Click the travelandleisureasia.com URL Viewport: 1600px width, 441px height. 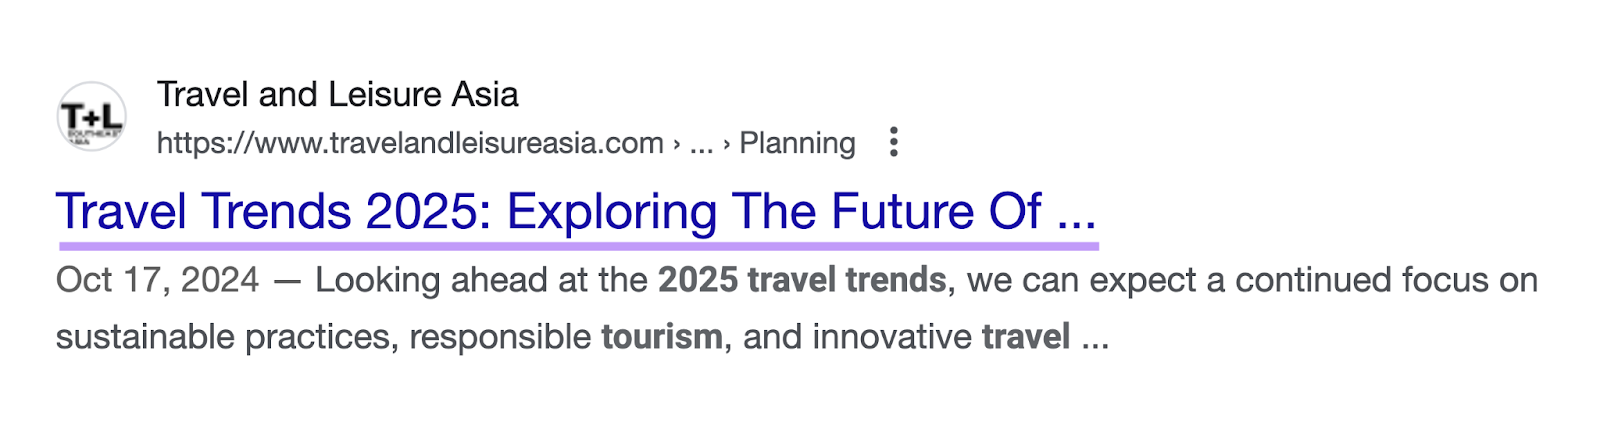click(410, 143)
